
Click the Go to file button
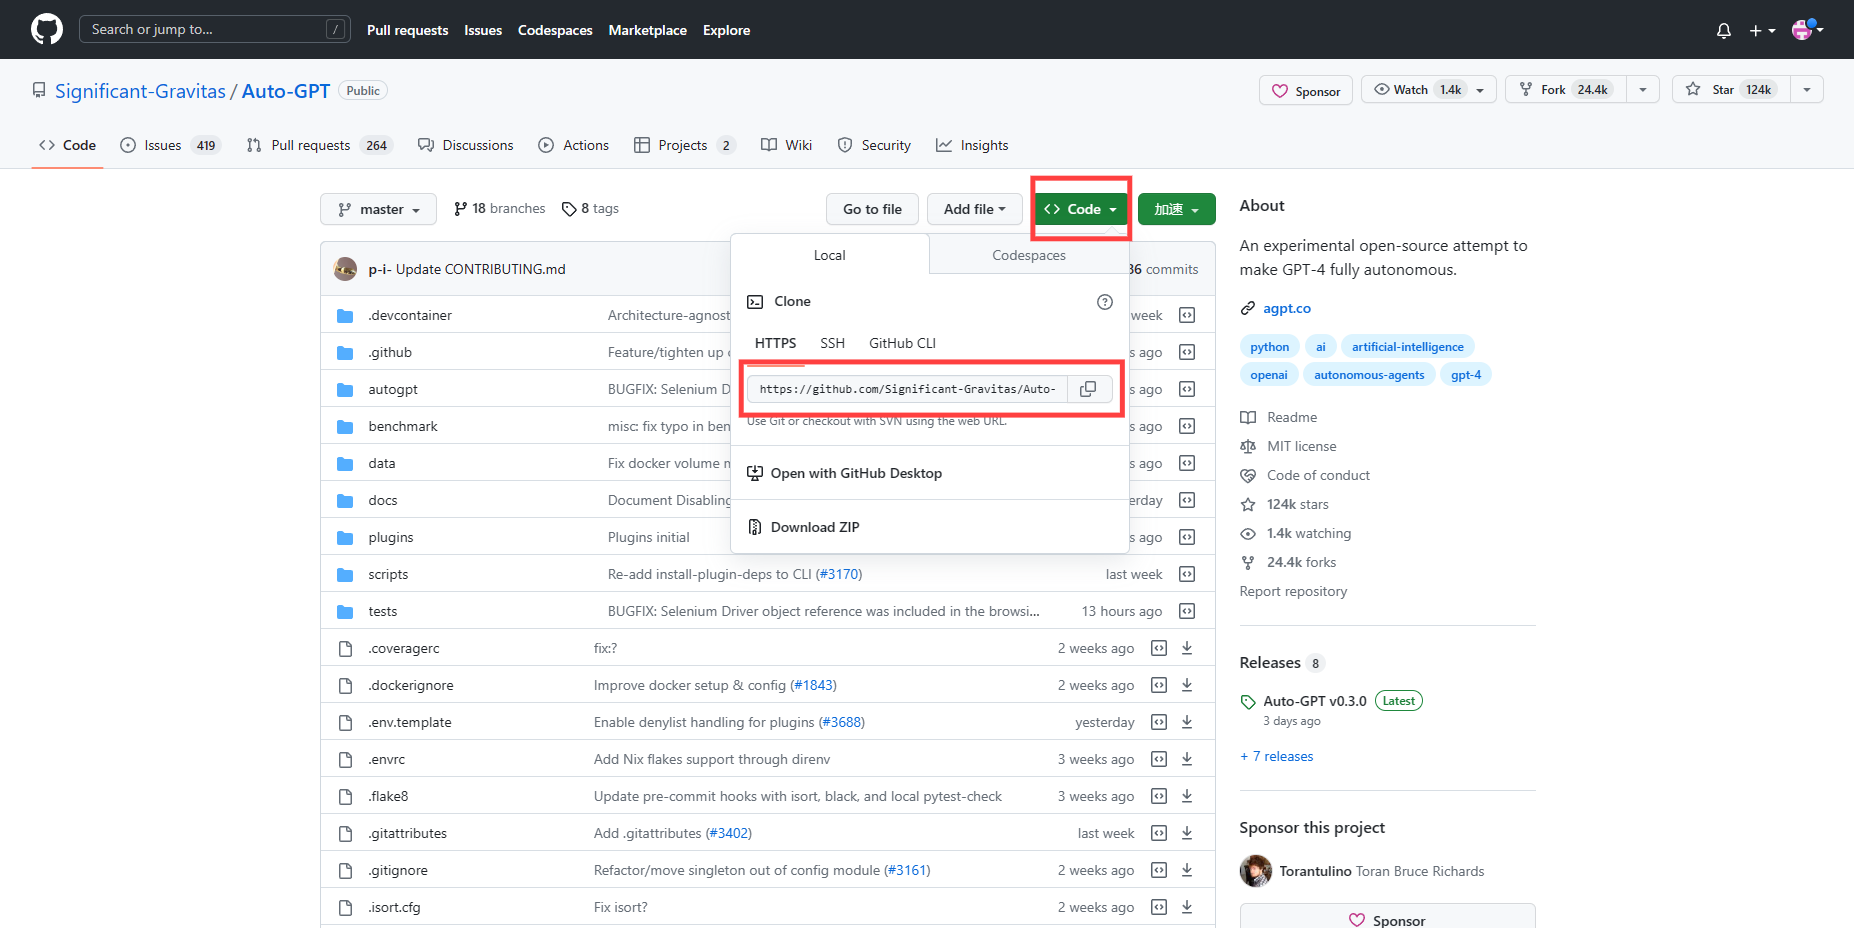pyautogui.click(x=872, y=209)
